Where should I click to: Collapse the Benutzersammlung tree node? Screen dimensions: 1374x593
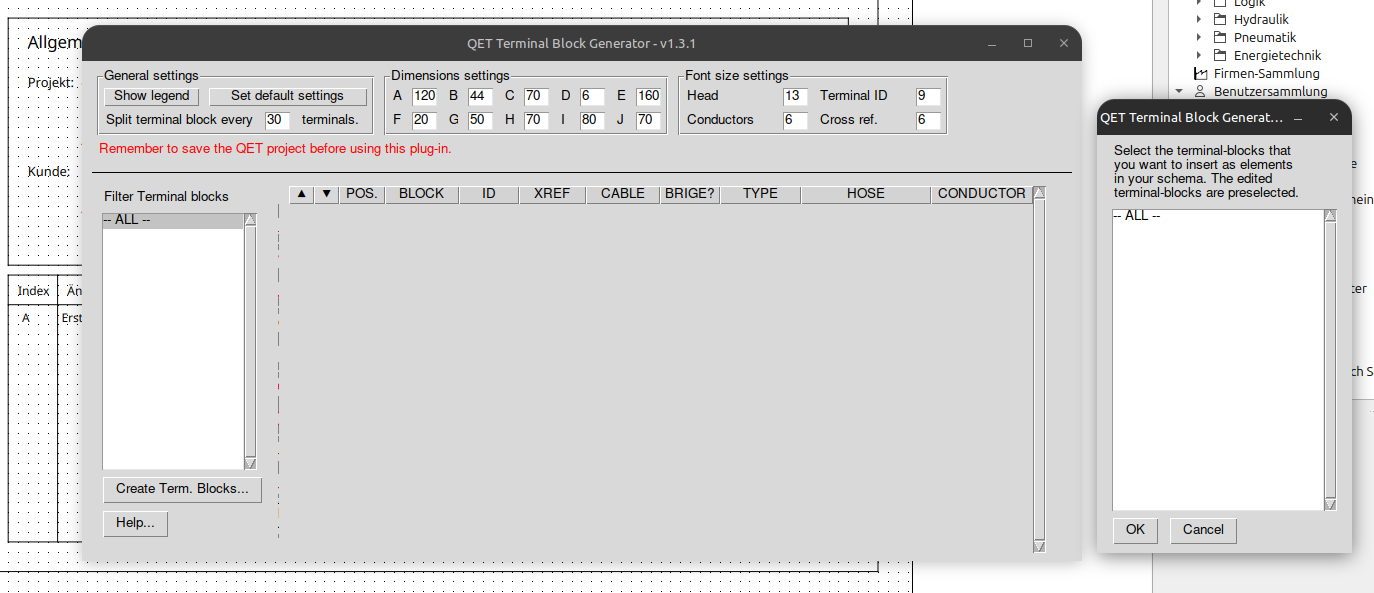[x=1180, y=92]
